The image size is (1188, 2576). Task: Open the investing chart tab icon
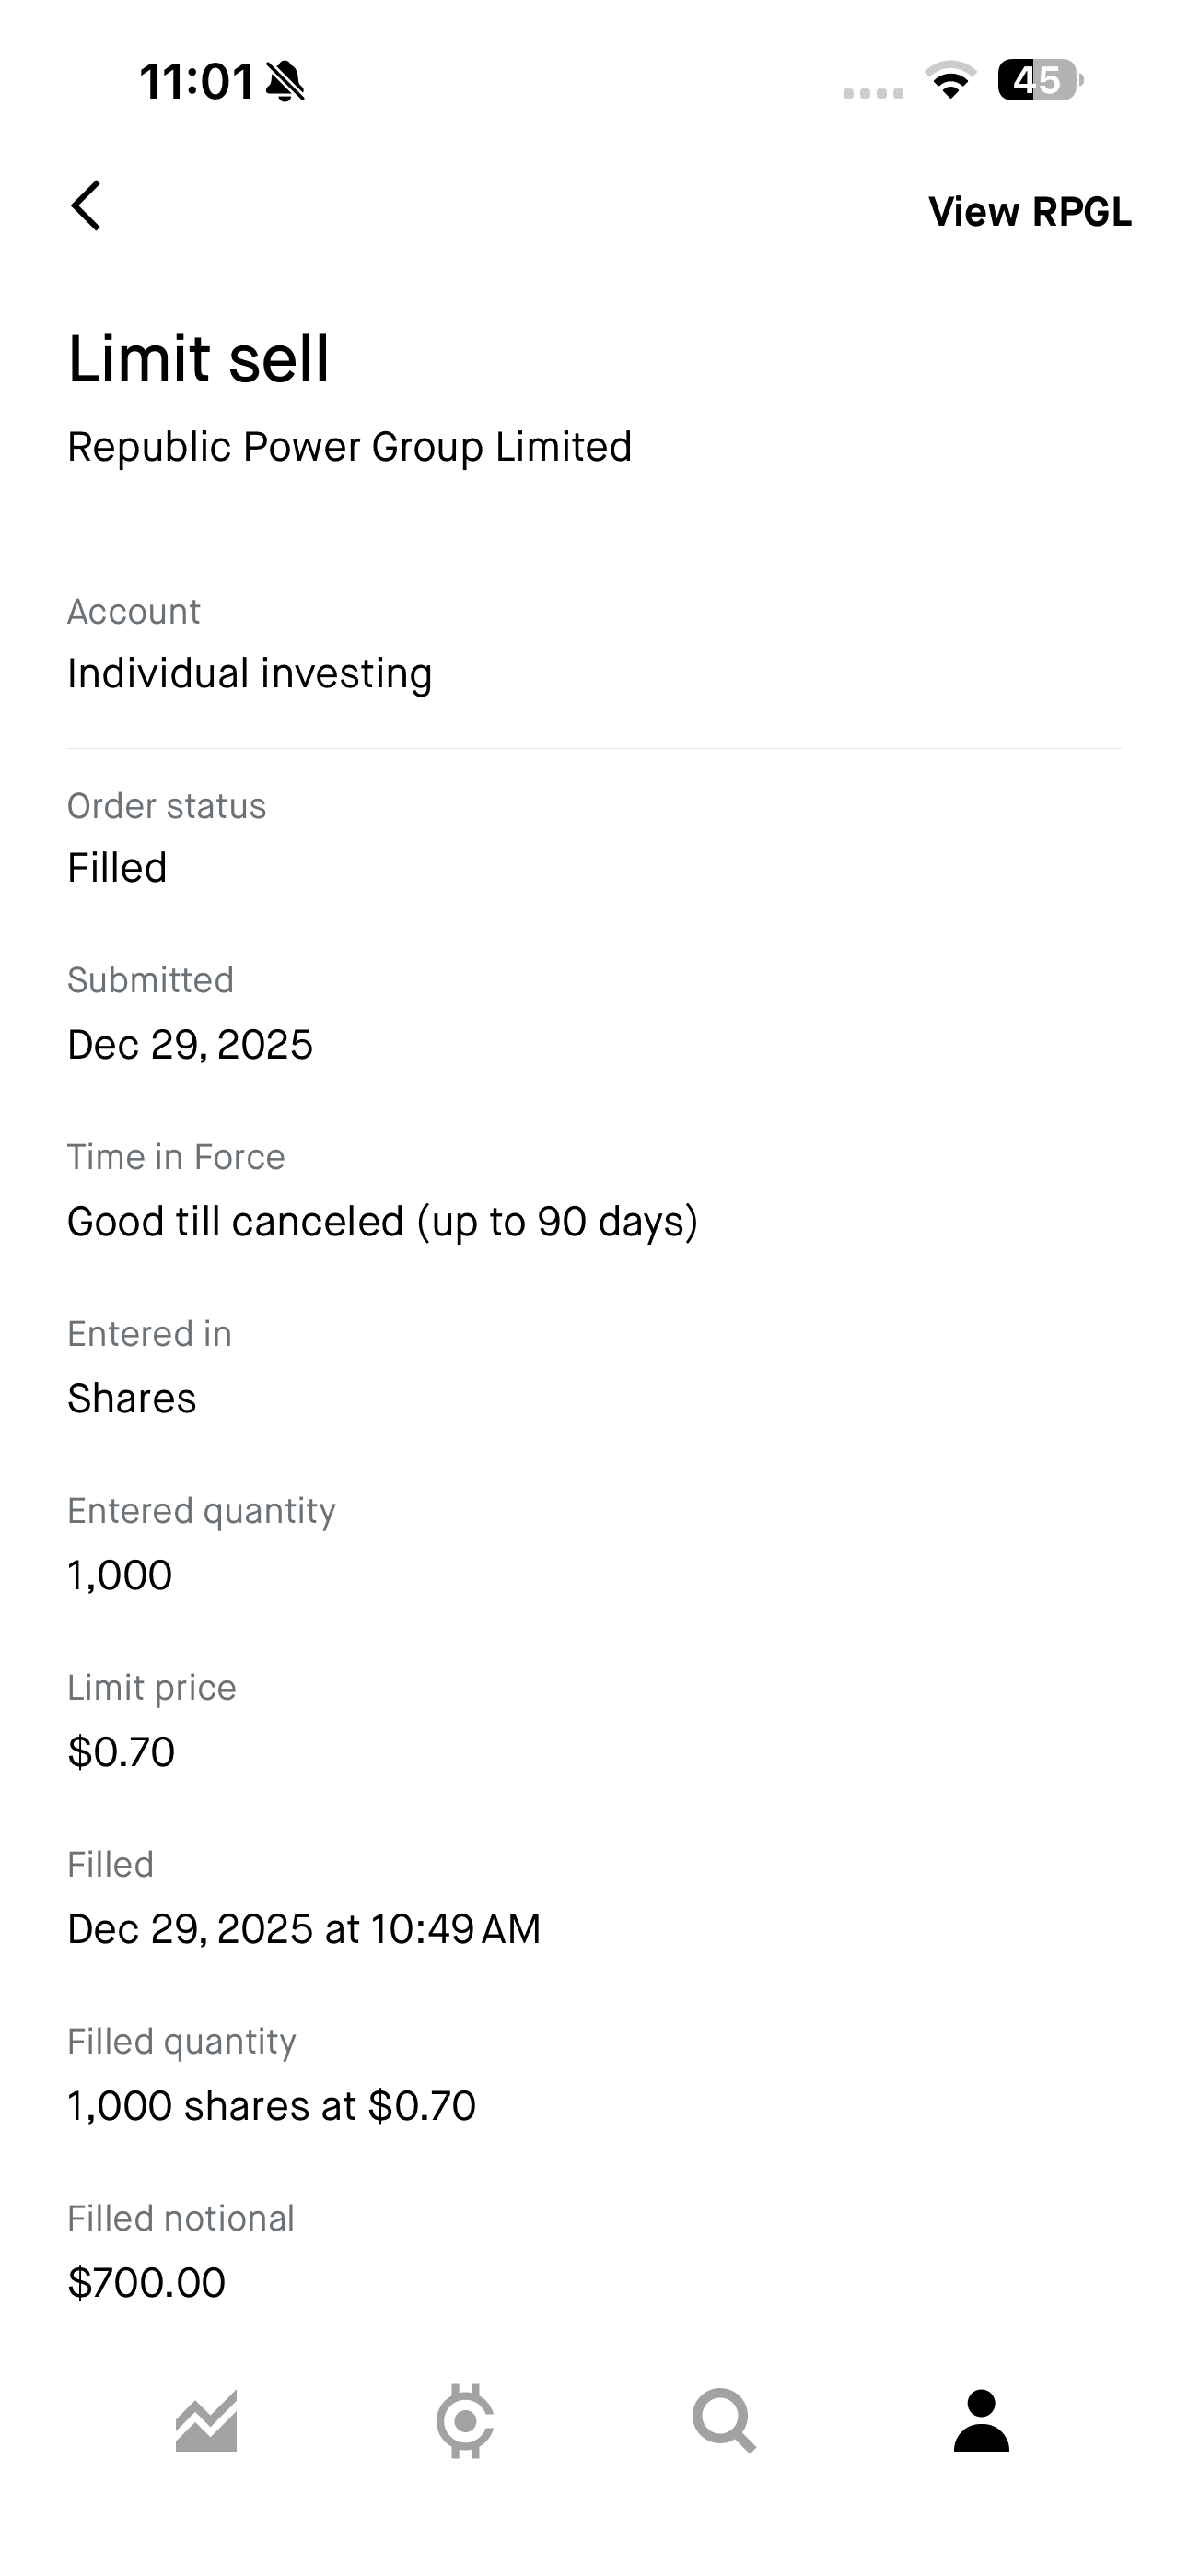point(206,2421)
